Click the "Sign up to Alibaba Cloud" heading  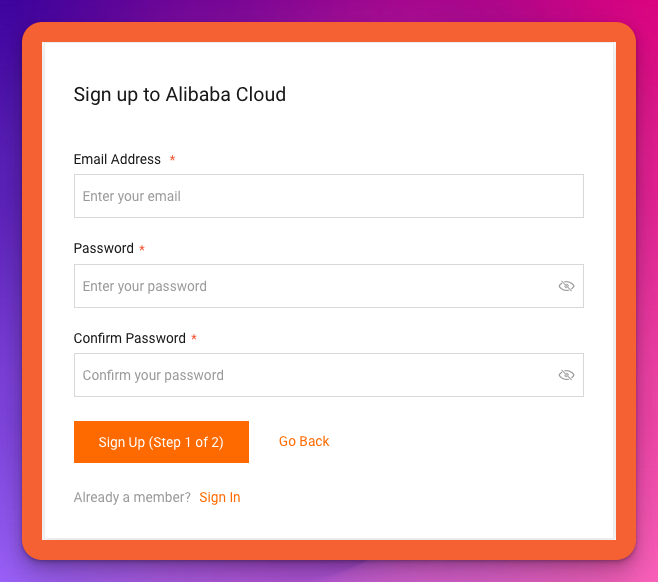180,95
